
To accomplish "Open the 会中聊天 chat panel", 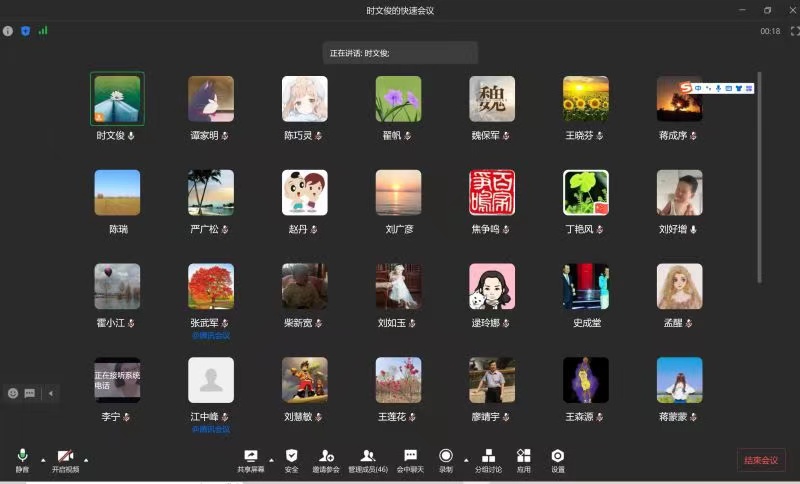I will pyautogui.click(x=410, y=460).
